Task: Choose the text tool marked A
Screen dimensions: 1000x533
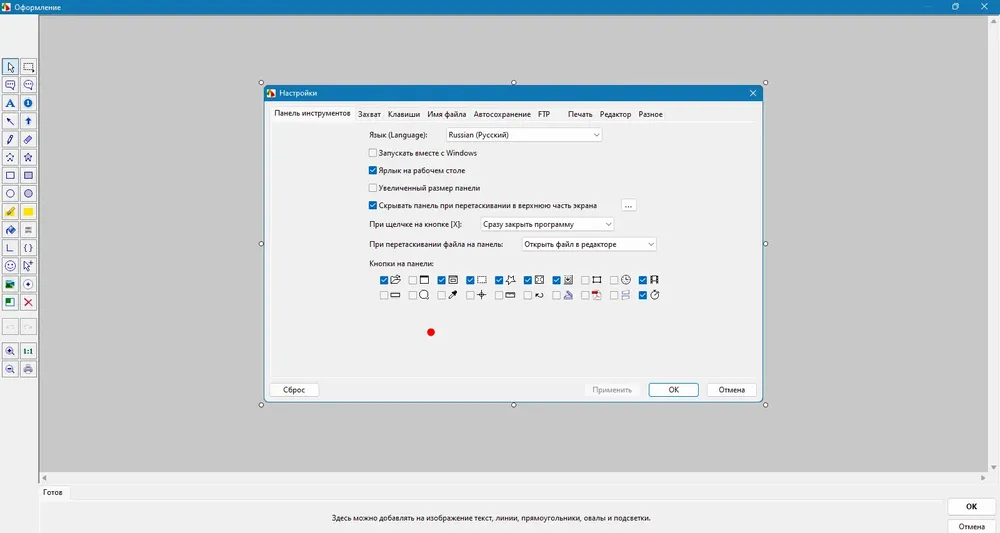Action: (x=10, y=103)
